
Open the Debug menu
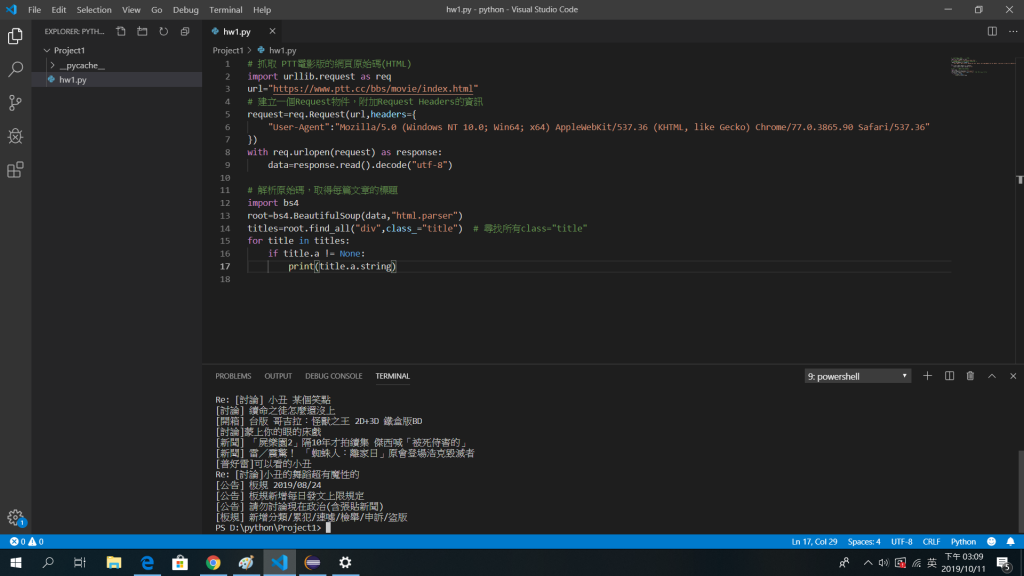tap(185, 10)
